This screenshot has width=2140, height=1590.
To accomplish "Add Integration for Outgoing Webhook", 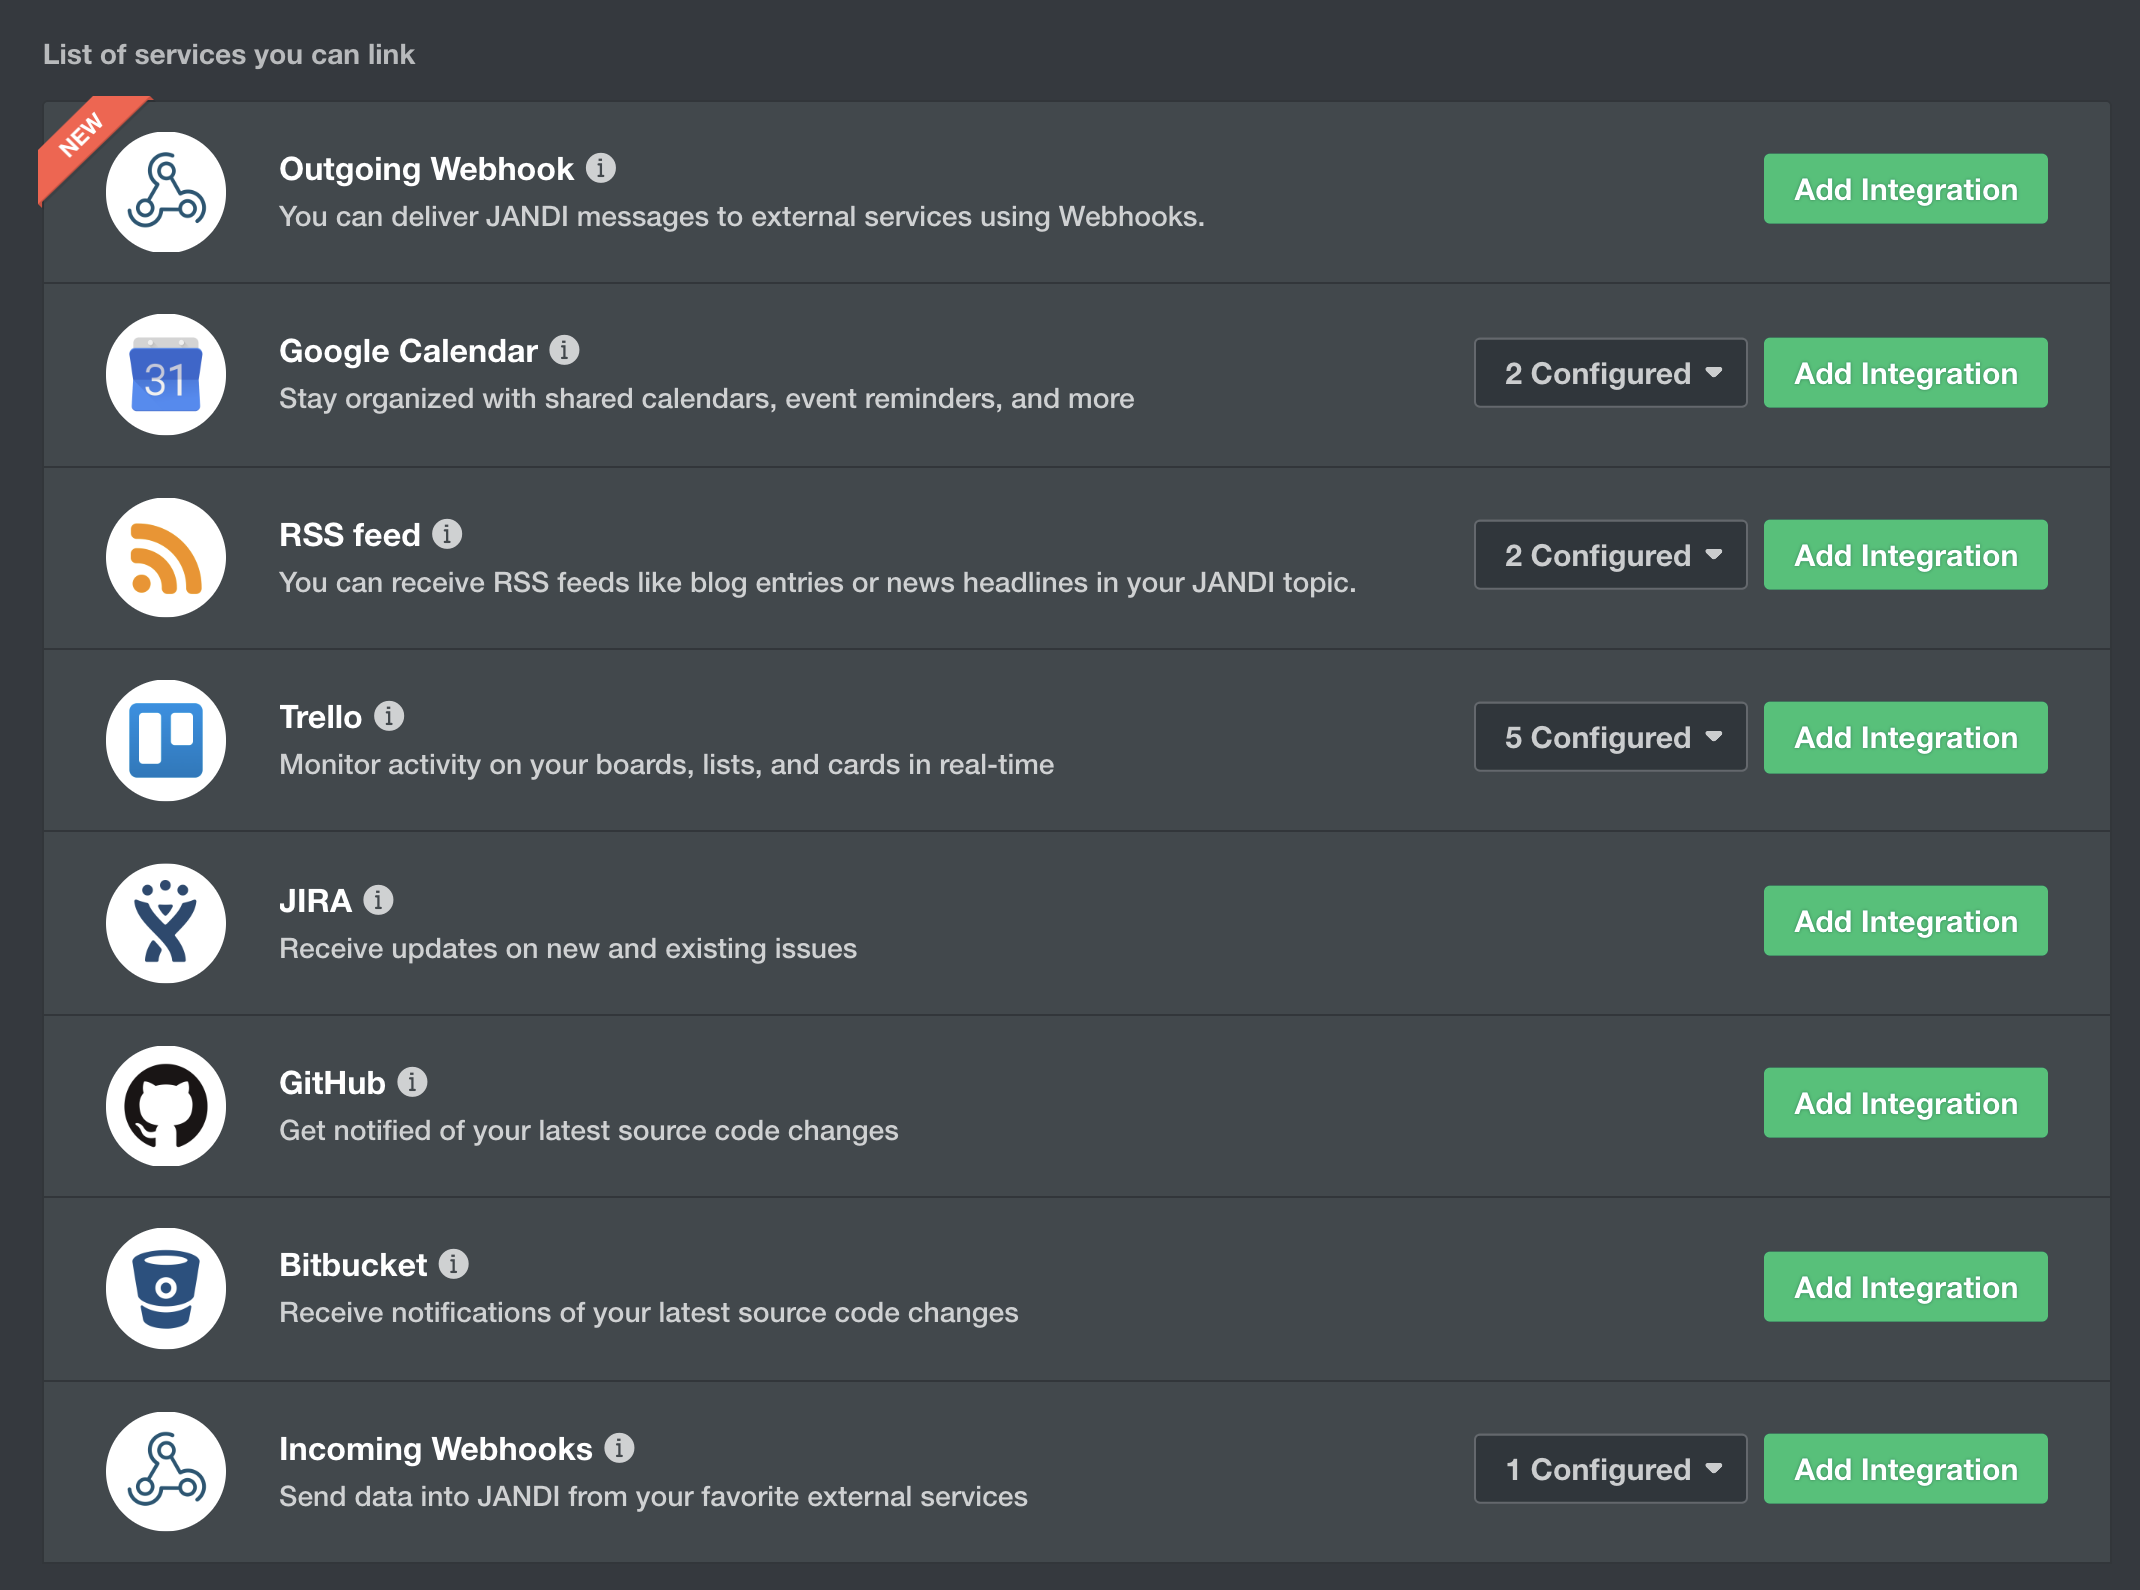I will 1905,189.
